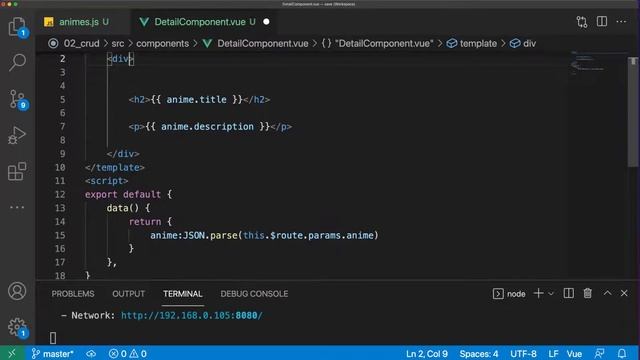Open the Extensions view
640x360 pixels.
17,171
